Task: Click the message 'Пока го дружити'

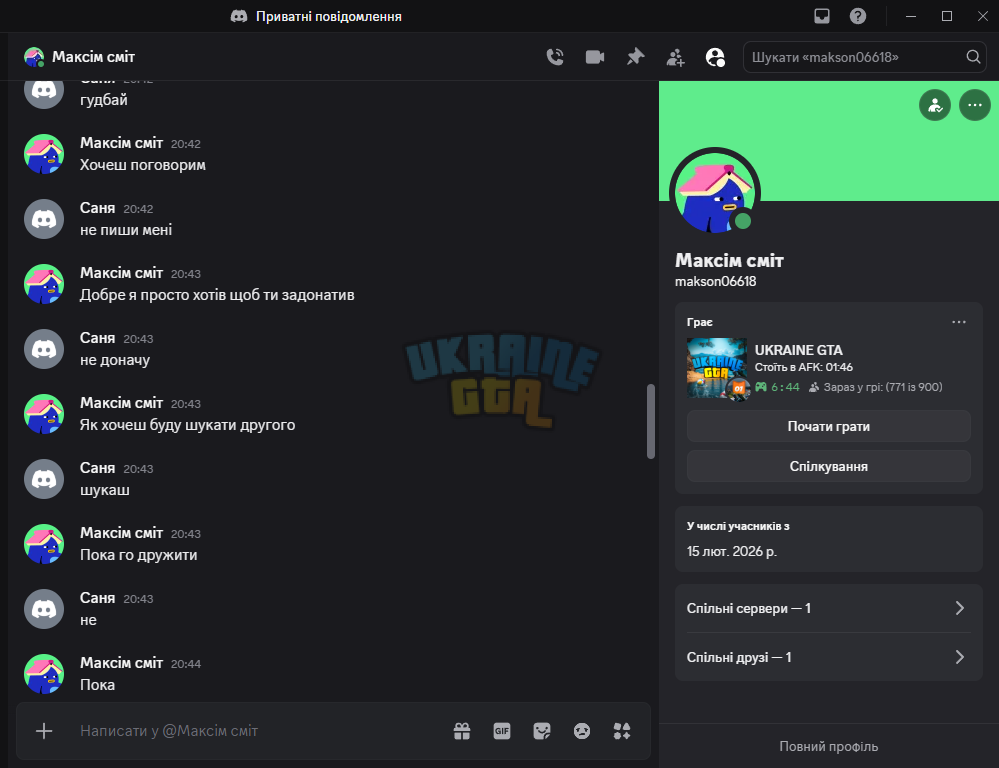Action: pos(138,555)
